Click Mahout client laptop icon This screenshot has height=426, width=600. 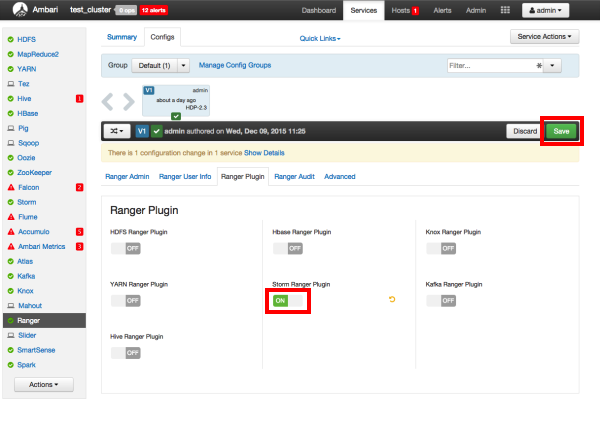(x=11, y=305)
